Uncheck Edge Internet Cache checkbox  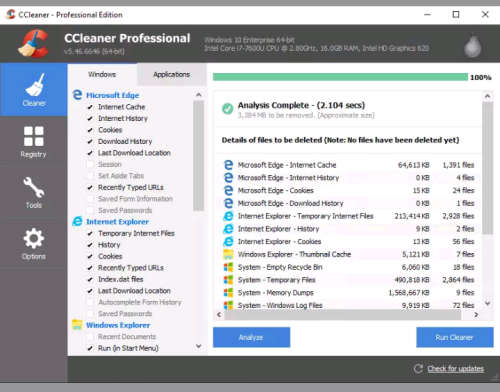tap(90, 107)
